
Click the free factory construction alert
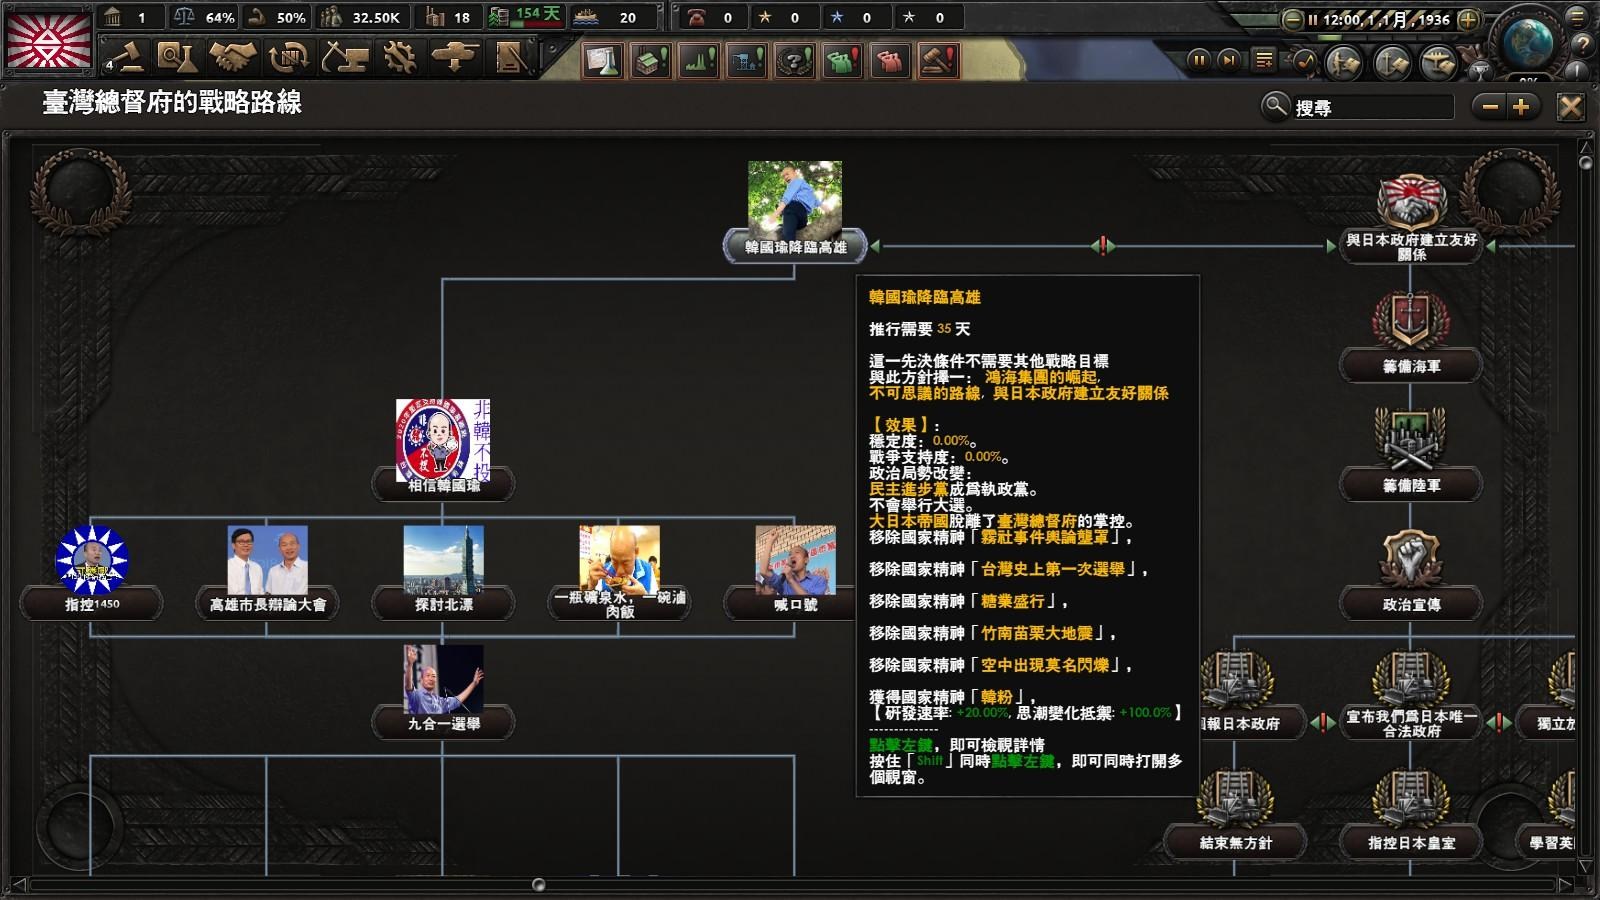click(651, 61)
